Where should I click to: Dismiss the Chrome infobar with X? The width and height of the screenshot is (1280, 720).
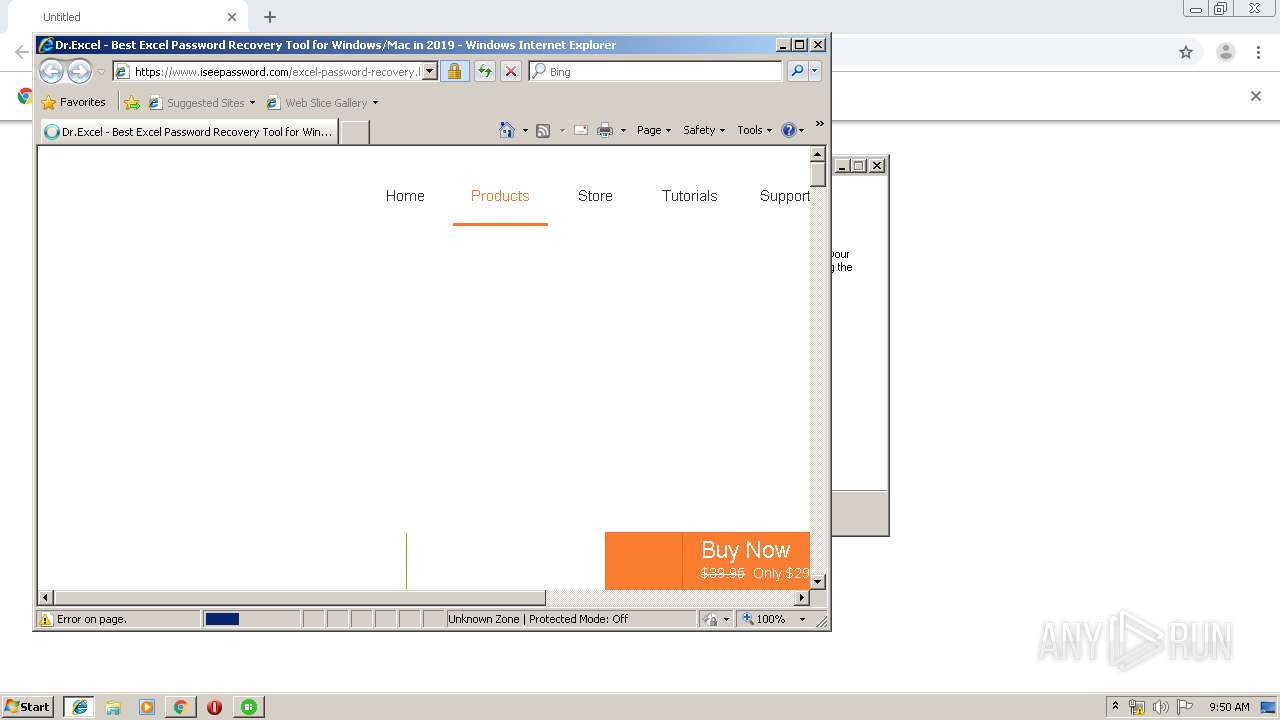1256,96
